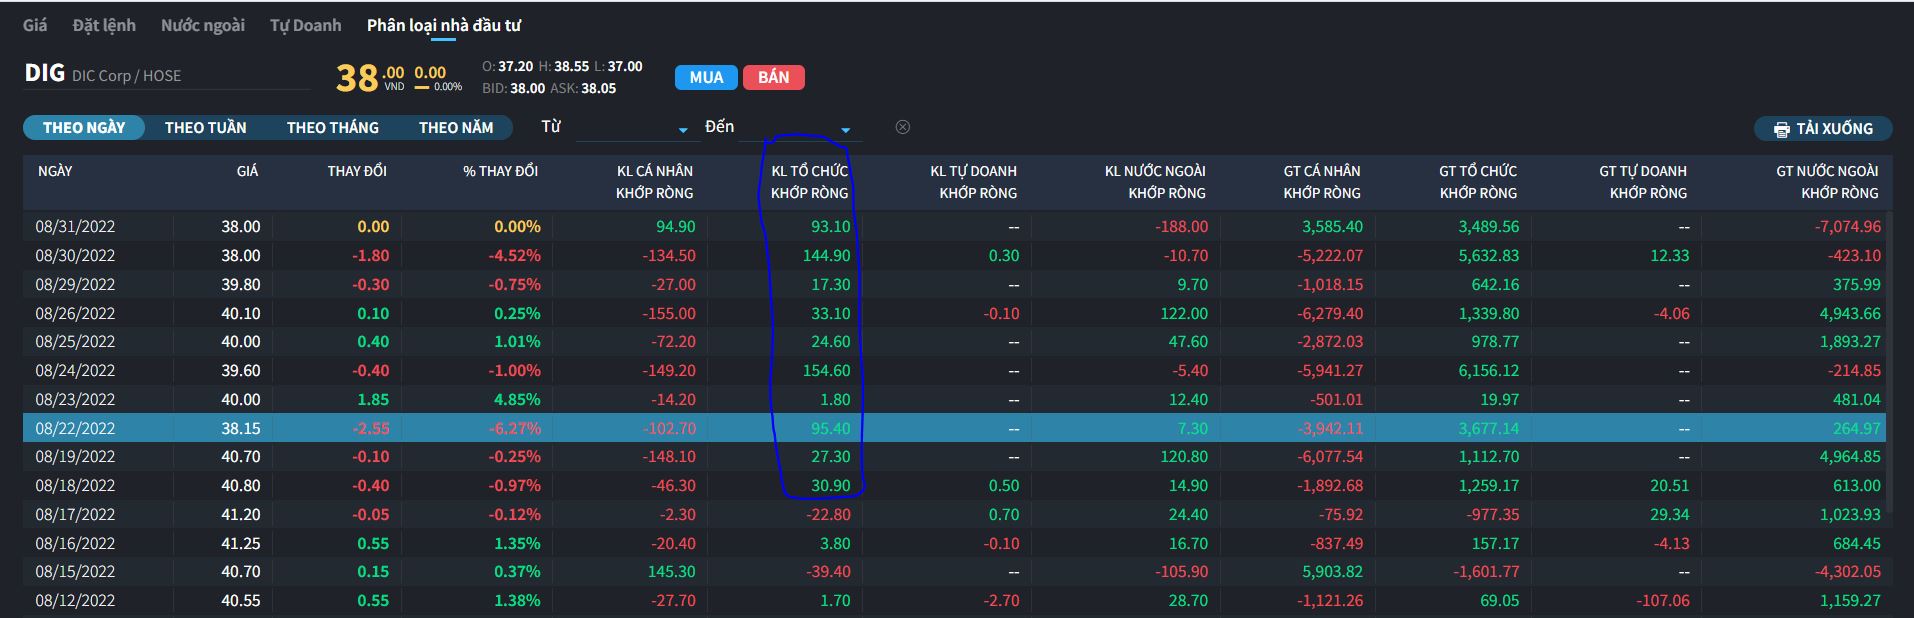This screenshot has height=618, width=1914.
Task: Open the Nước ngoài tab
Action: 203,25
